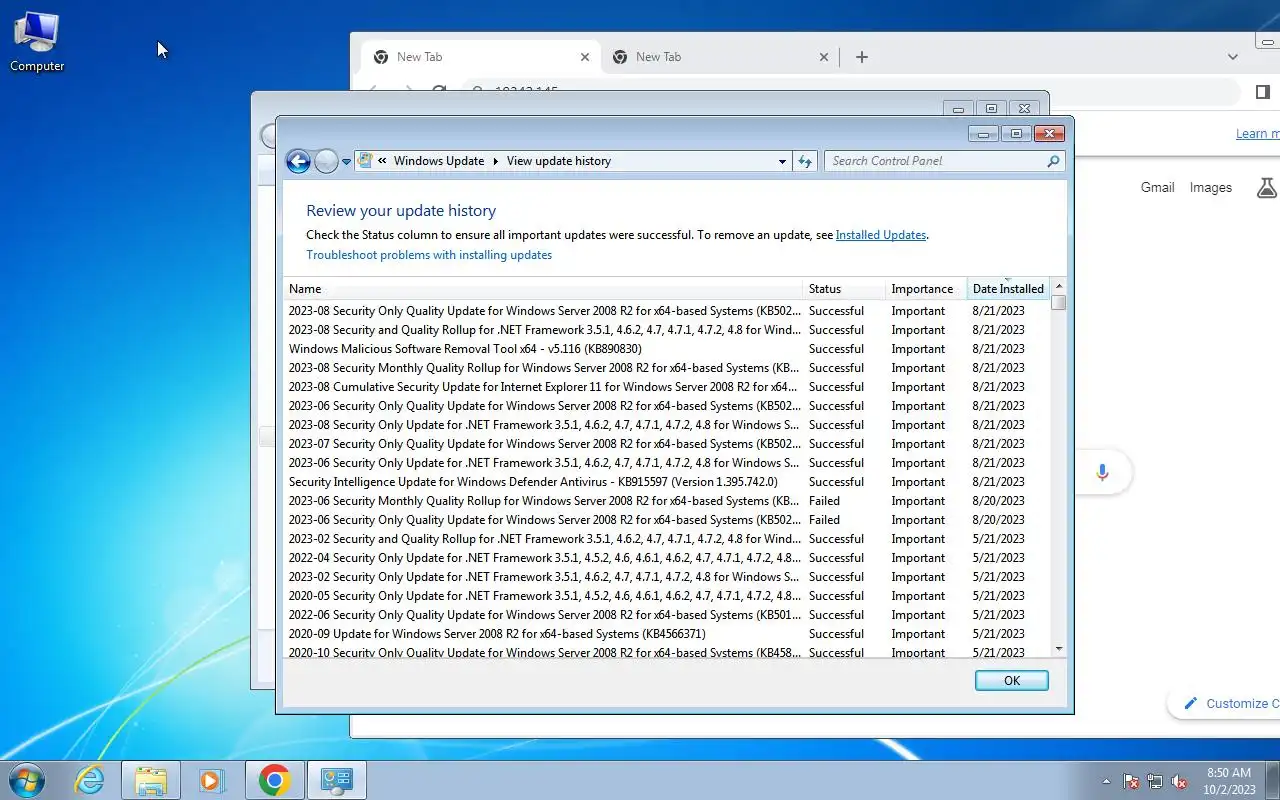Select the 2022-04 Security Only Update for .NET
Viewport: 1280px width, 800px height.
pos(667,558)
